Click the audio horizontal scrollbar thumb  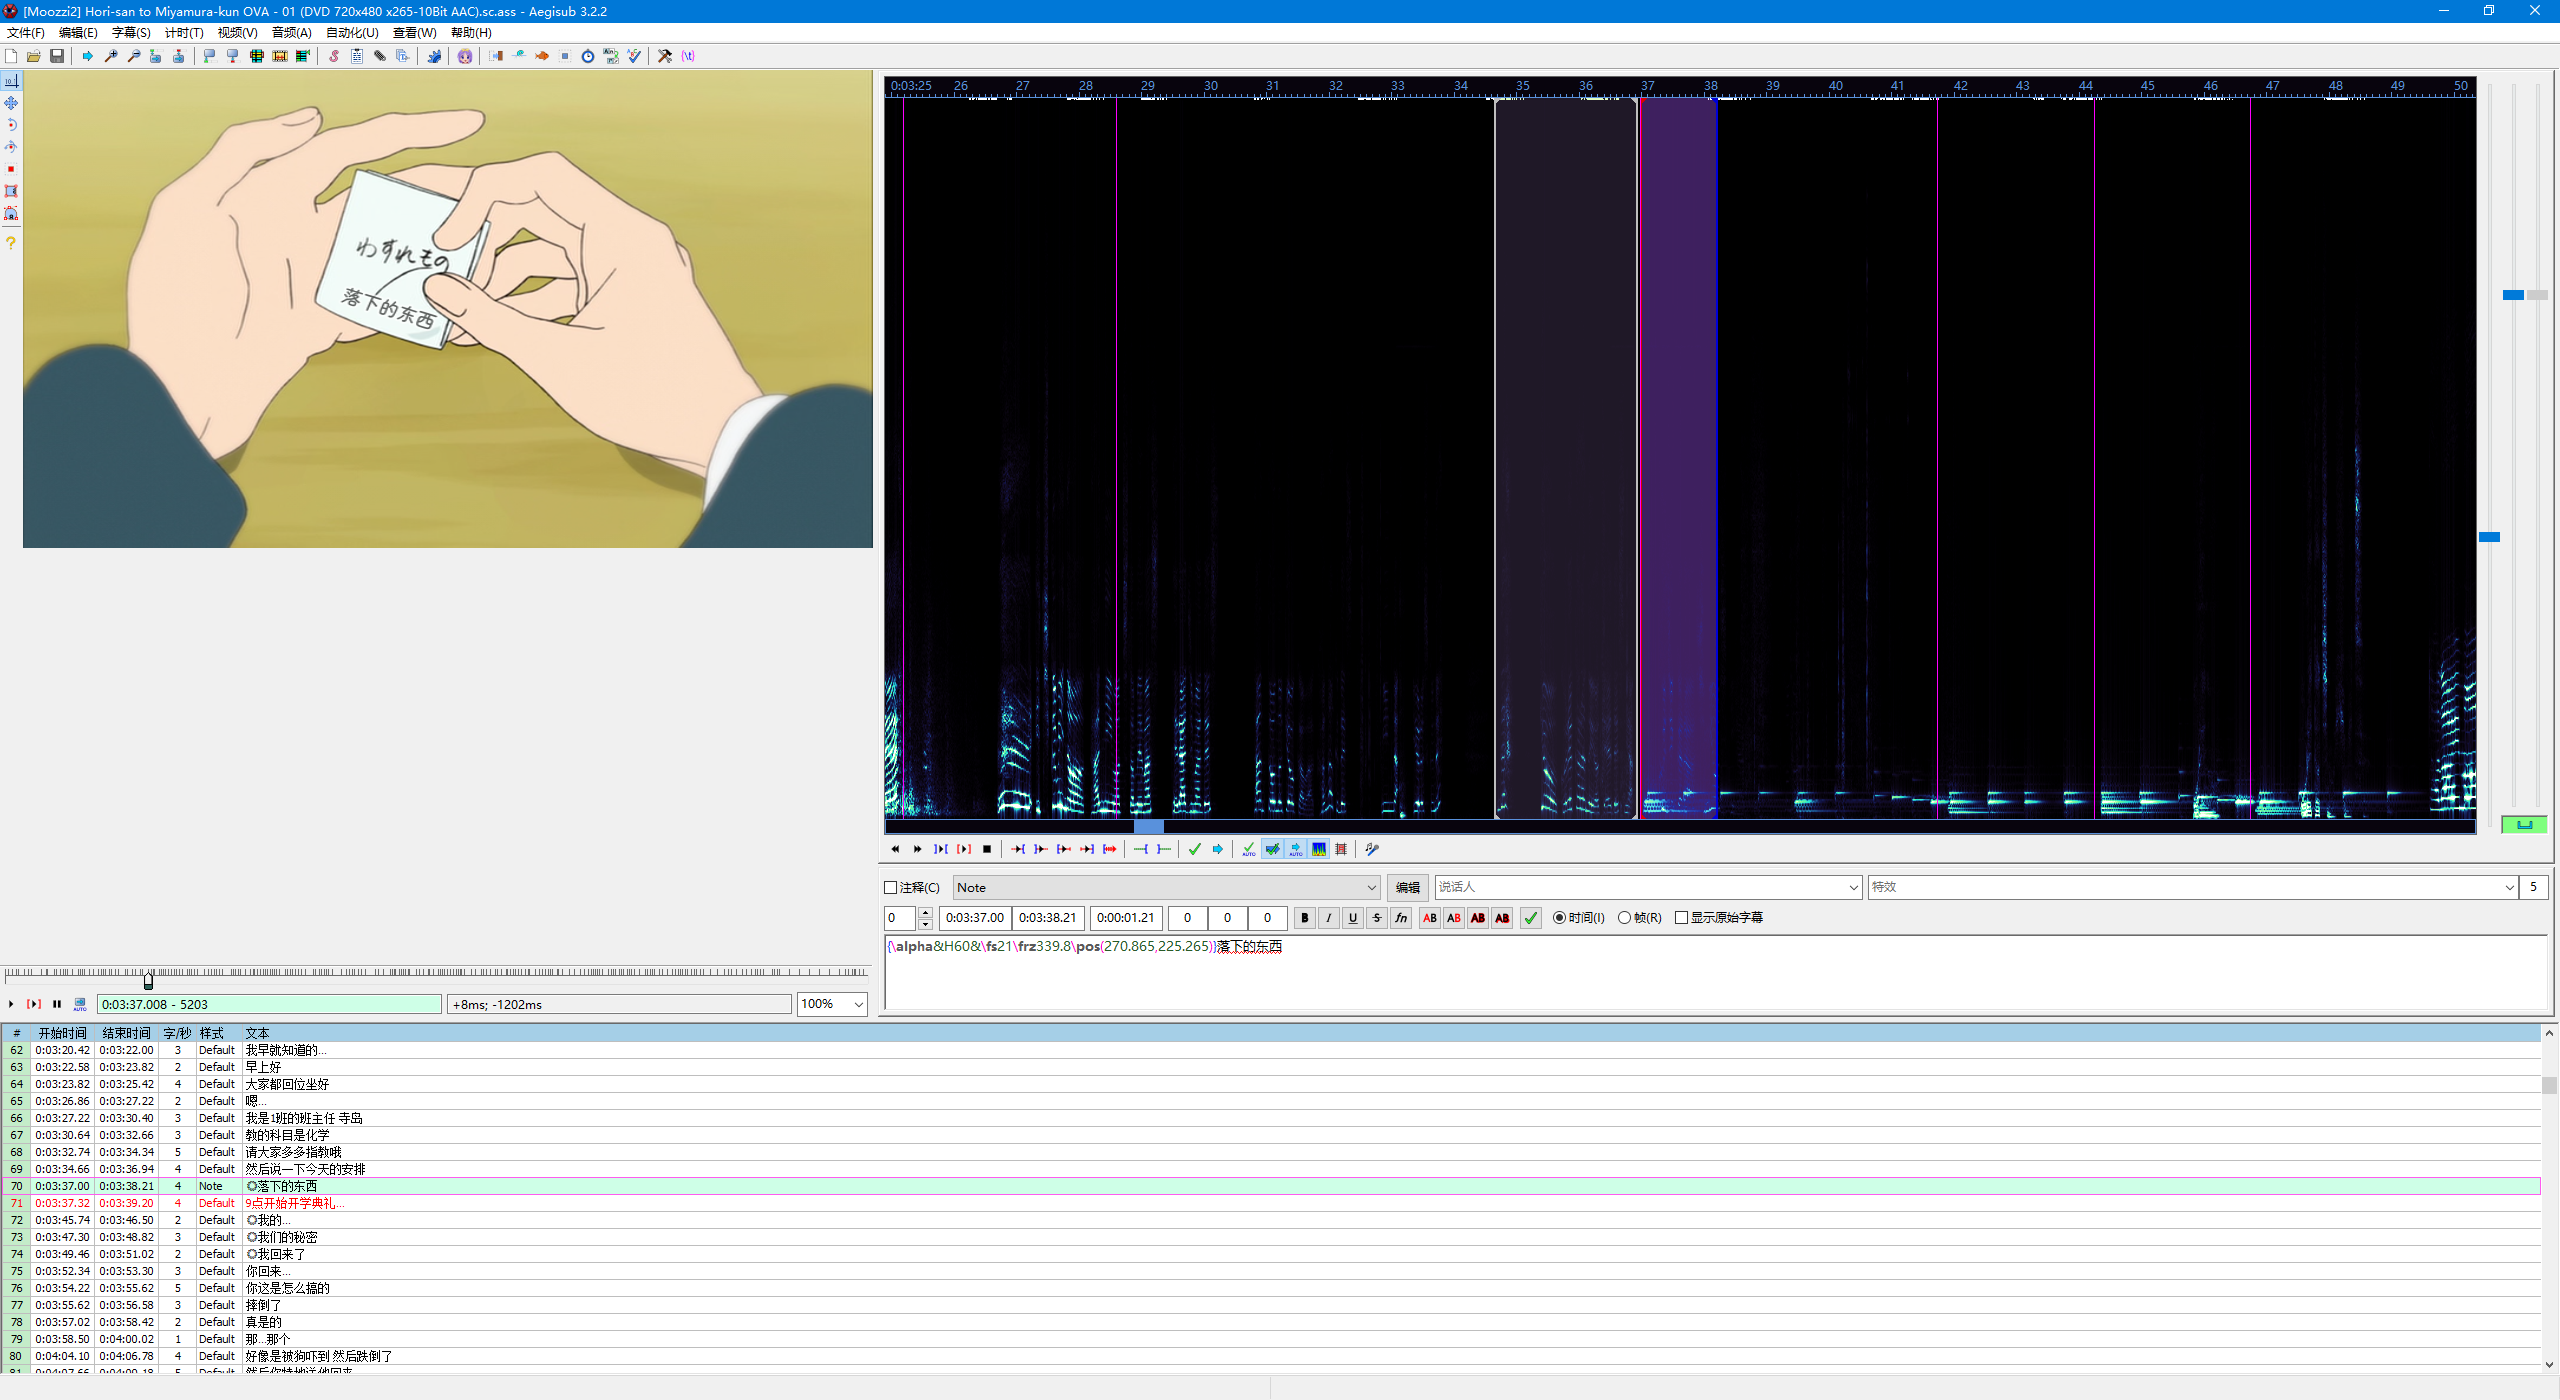1148,826
